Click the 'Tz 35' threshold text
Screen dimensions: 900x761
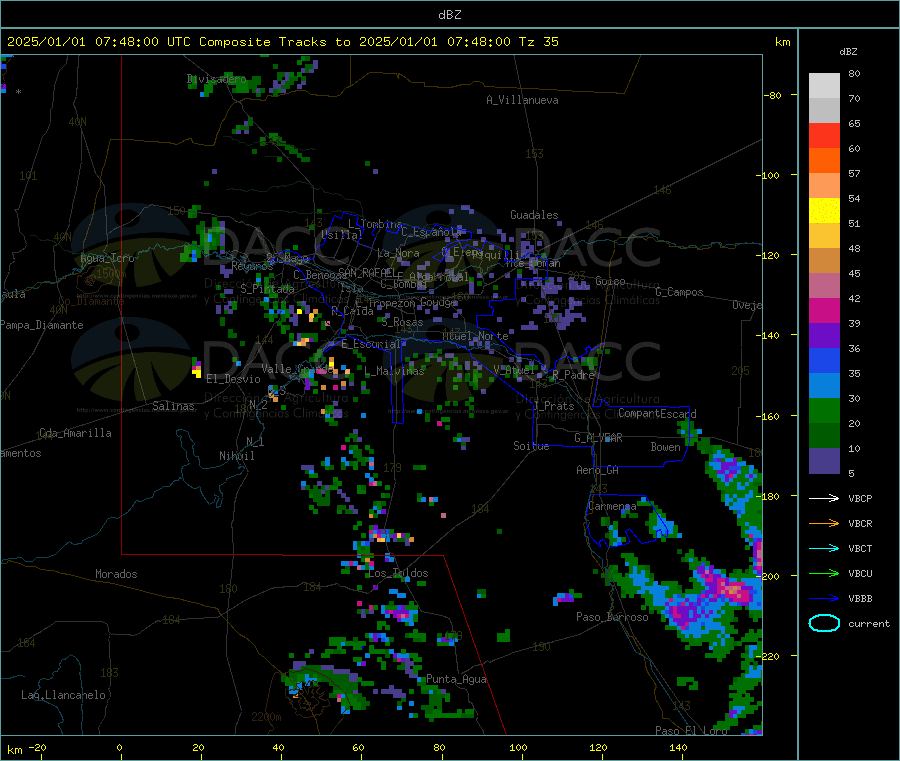click(x=538, y=42)
